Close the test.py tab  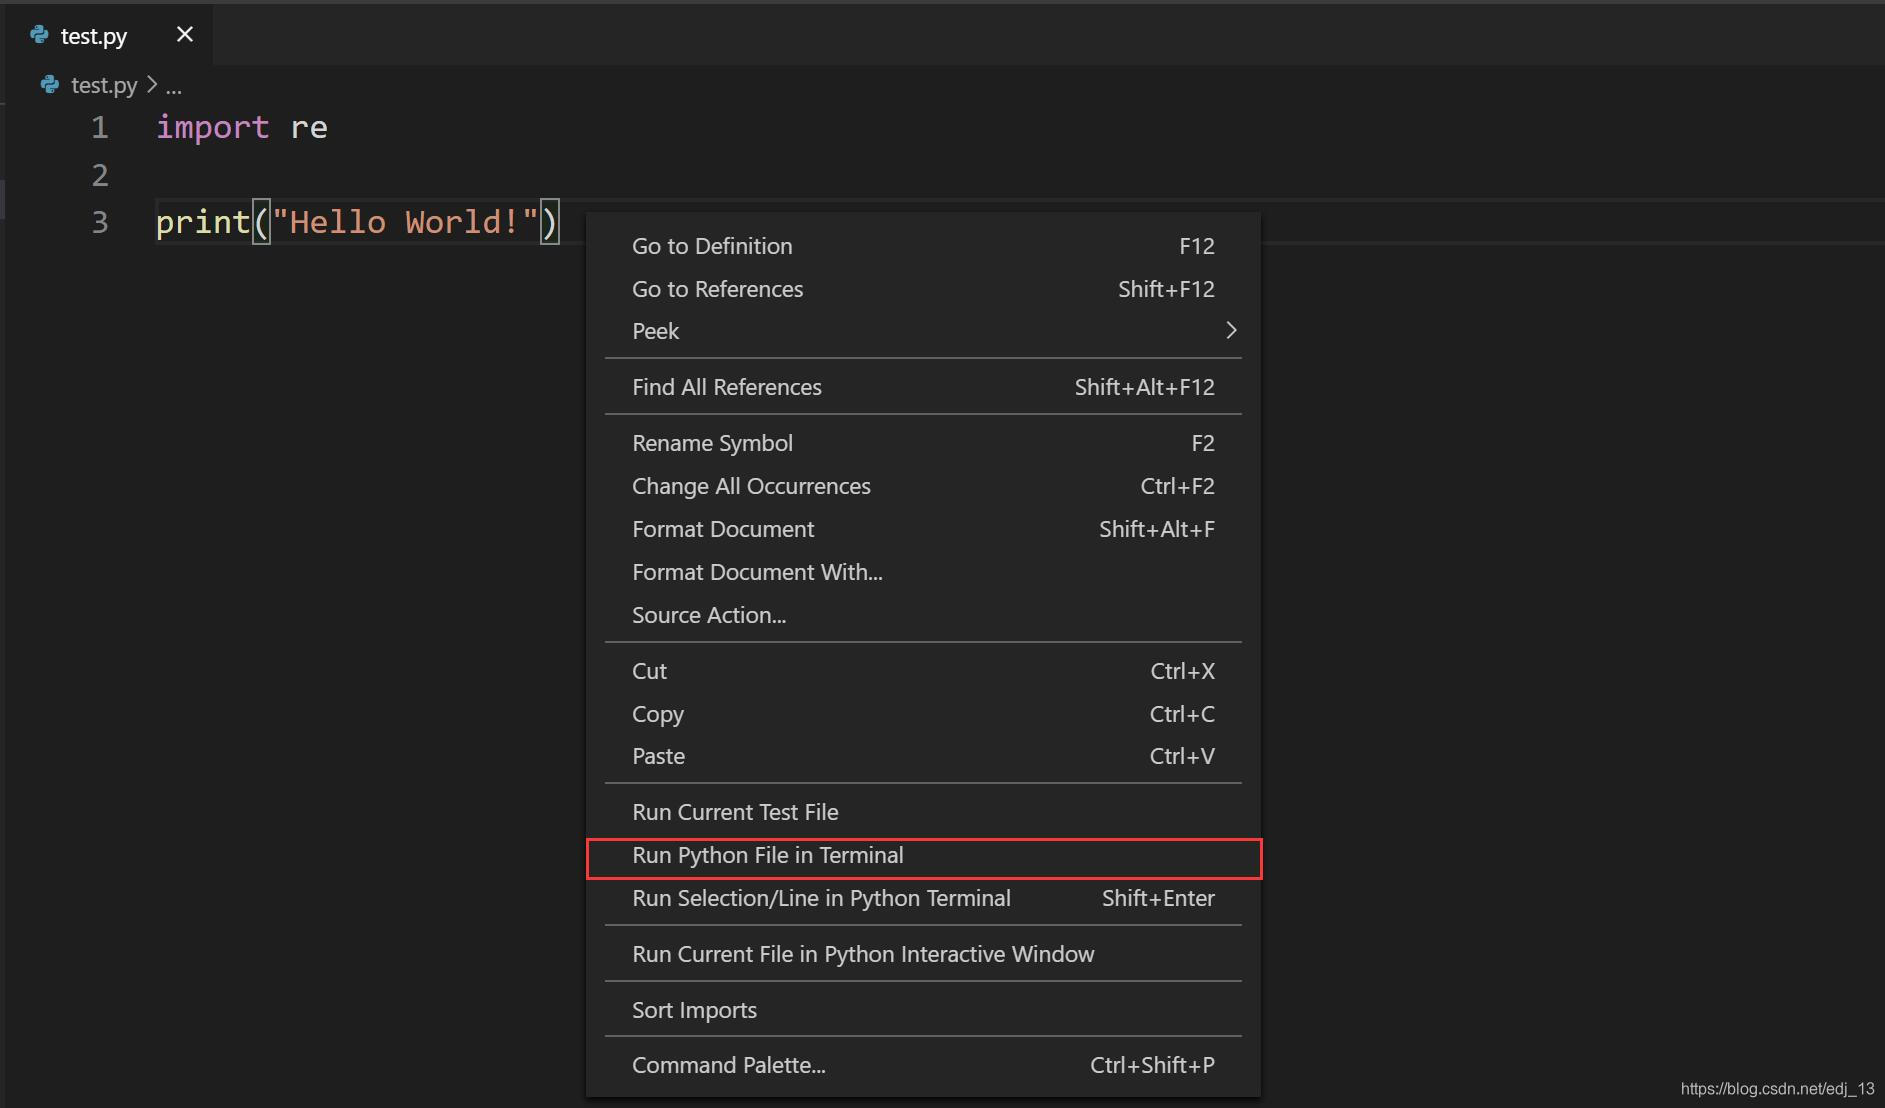[x=184, y=33]
